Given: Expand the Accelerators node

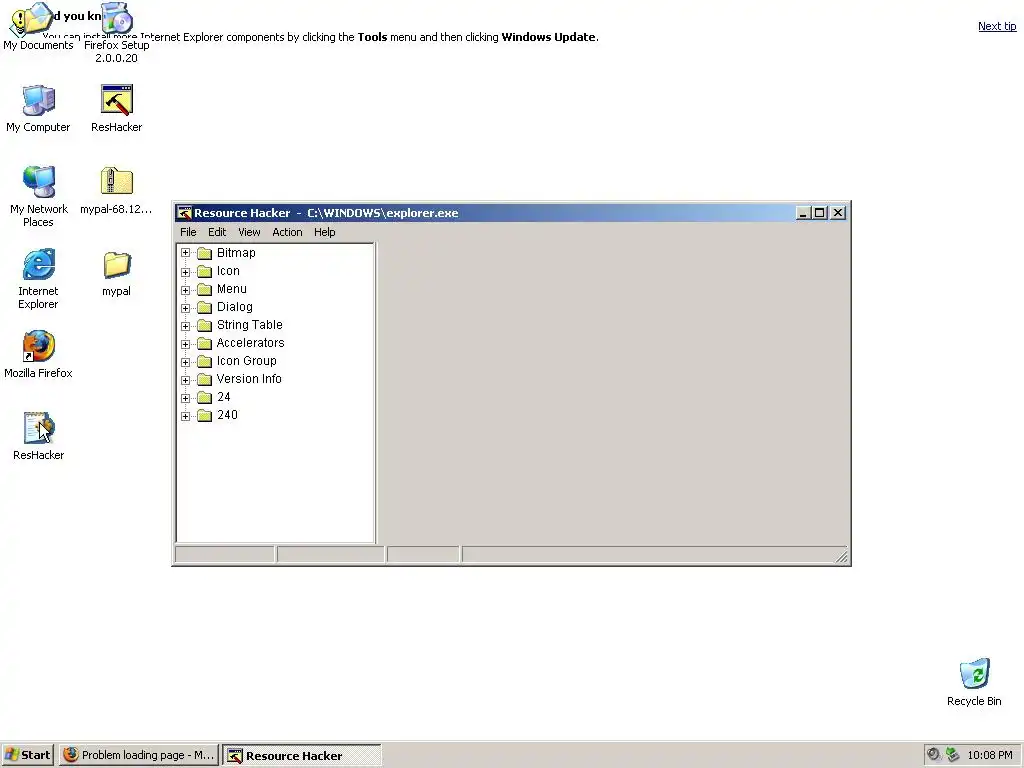Looking at the screenshot, I should click(185, 344).
